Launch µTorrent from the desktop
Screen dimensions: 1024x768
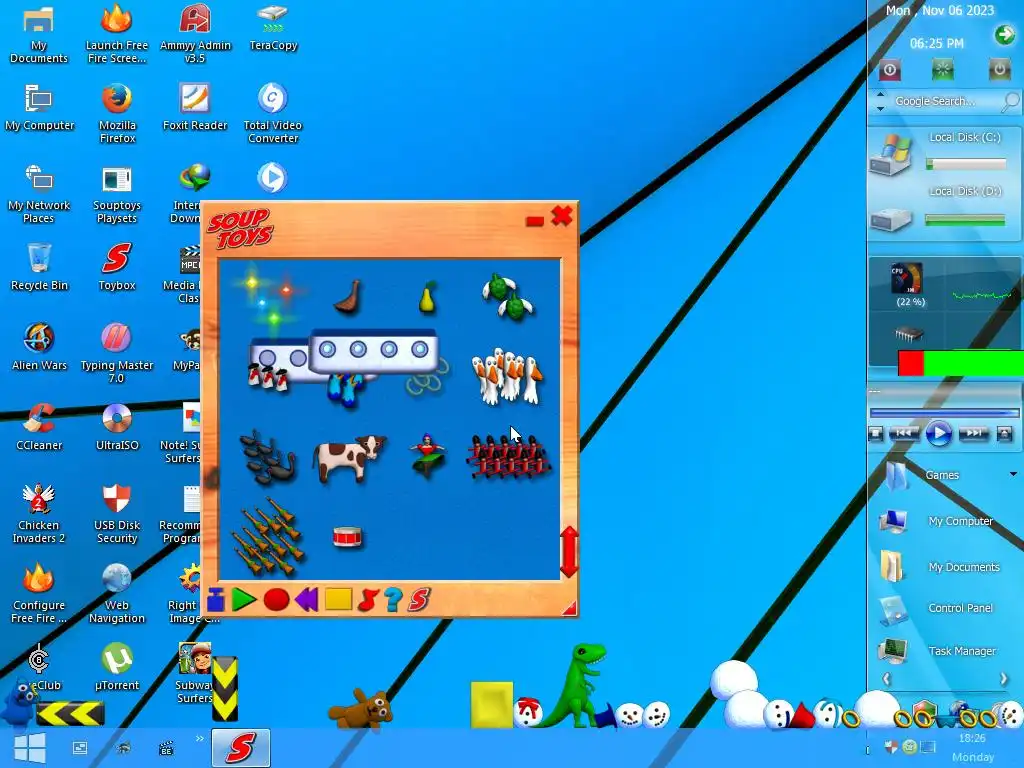[x=117, y=667]
